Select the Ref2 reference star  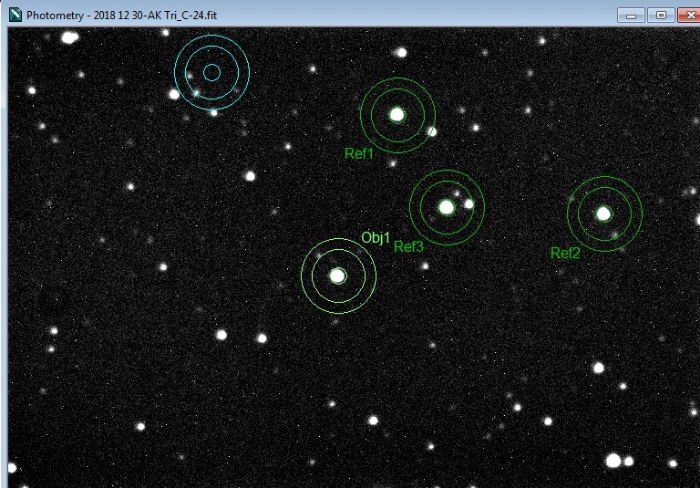(x=604, y=213)
